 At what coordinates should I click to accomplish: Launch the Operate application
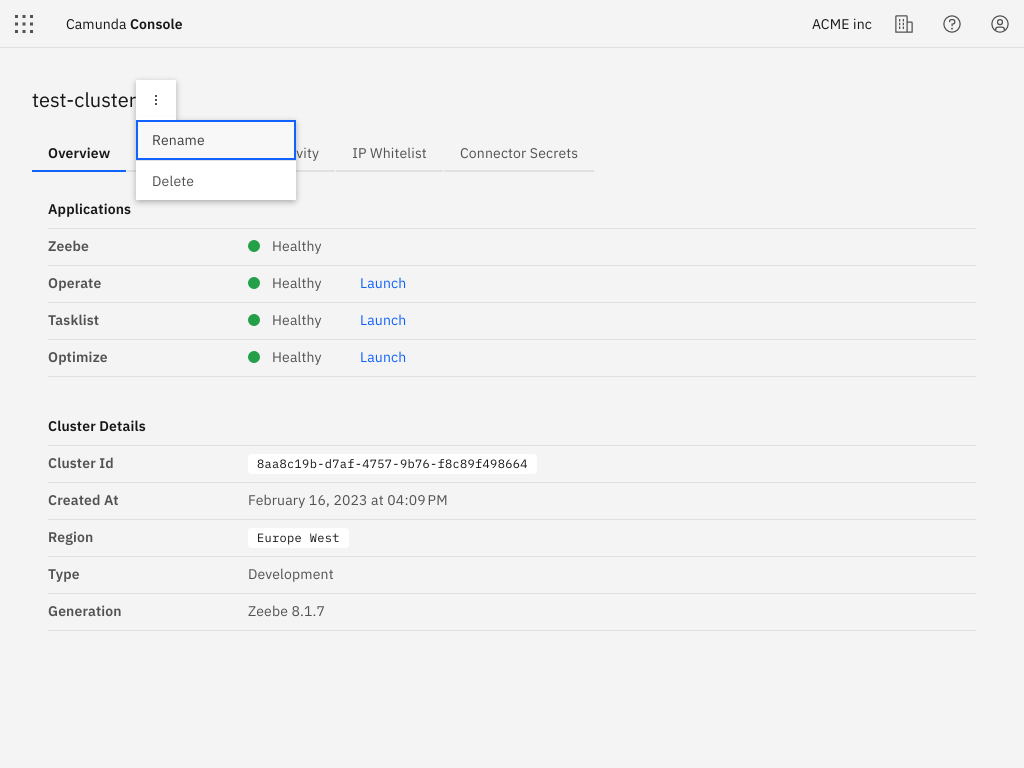[383, 283]
